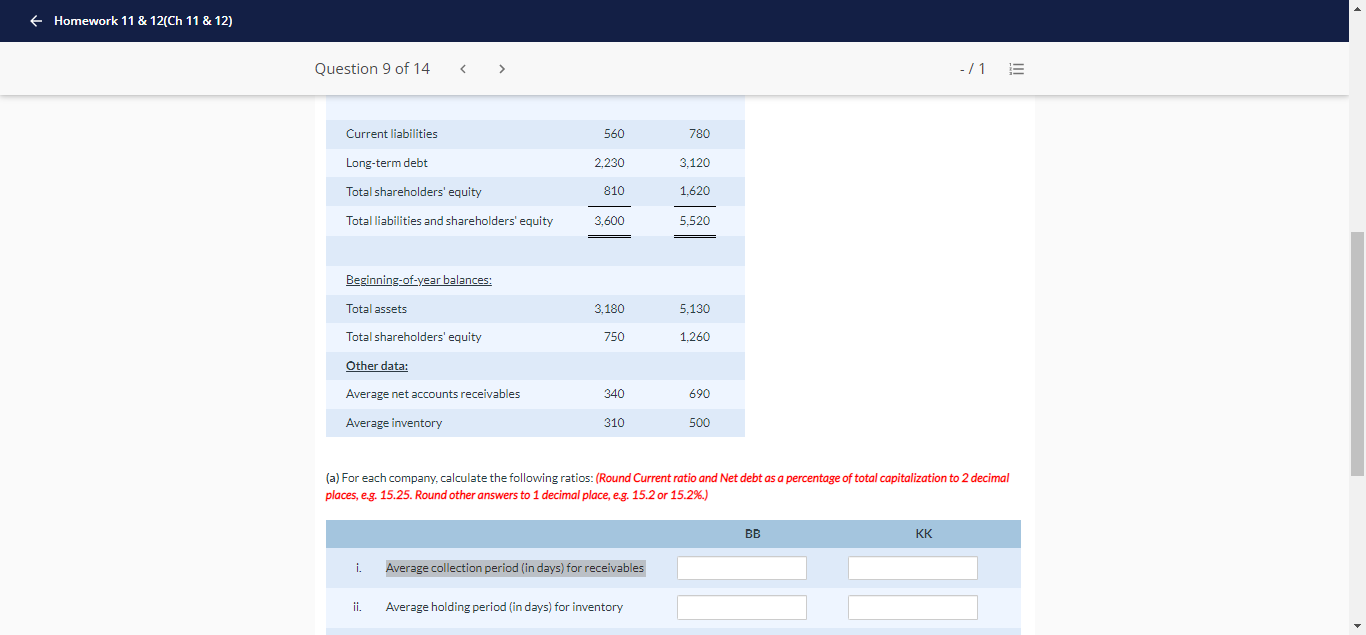
Task: Click the KK answer field for inventory holding
Action: 912,606
